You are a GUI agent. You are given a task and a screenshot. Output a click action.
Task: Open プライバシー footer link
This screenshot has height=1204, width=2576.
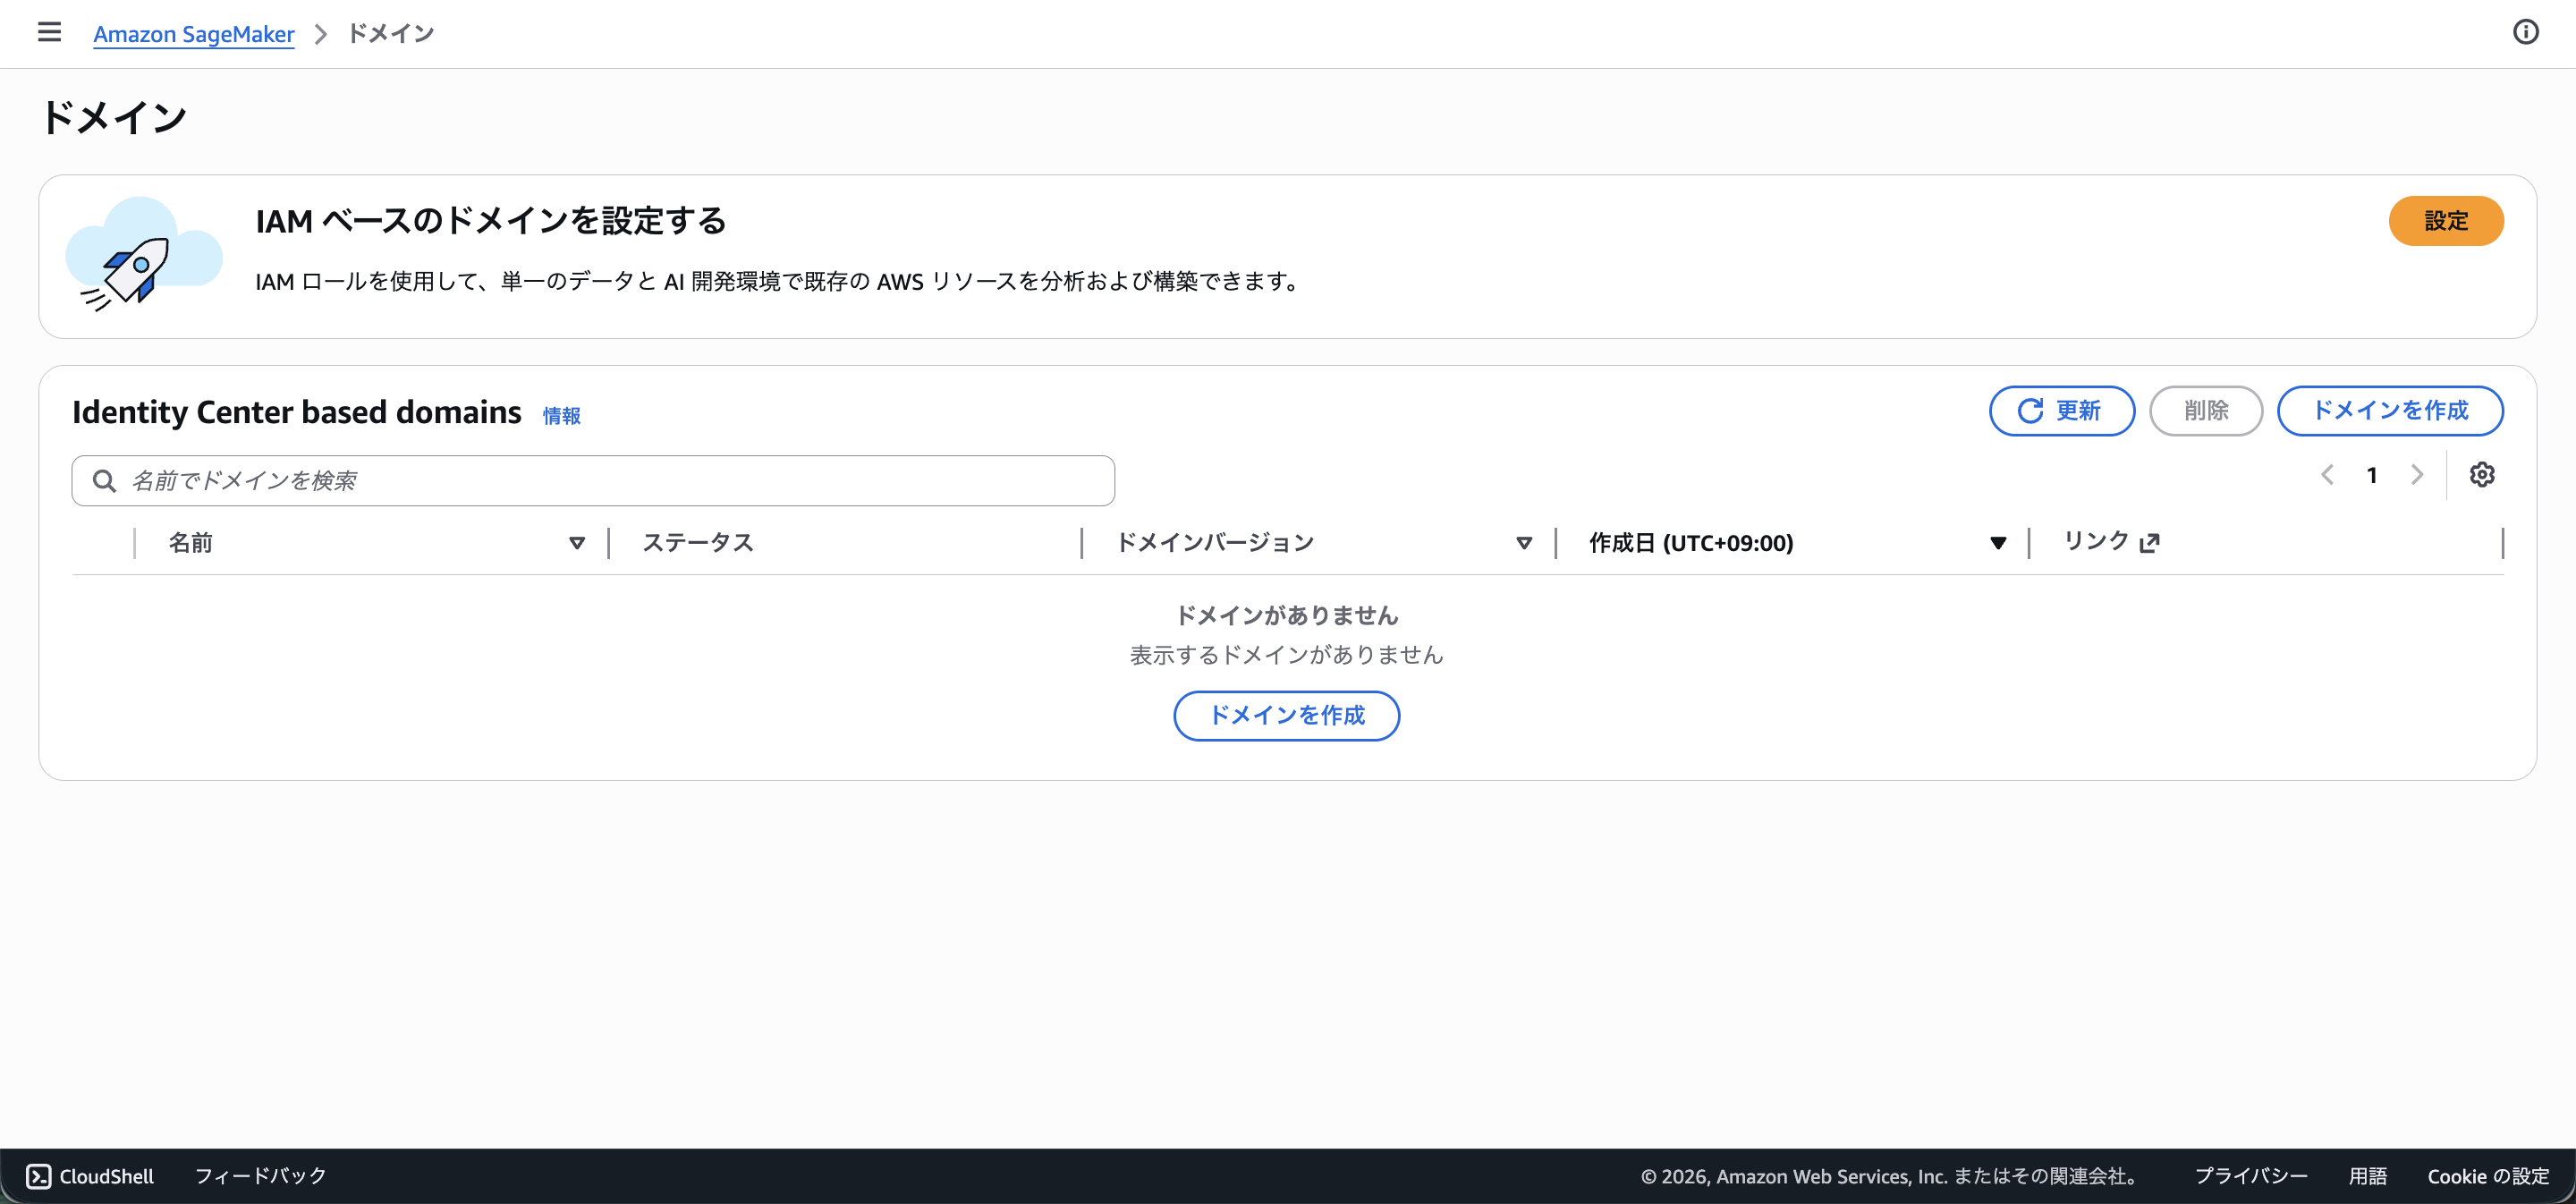(2251, 1176)
